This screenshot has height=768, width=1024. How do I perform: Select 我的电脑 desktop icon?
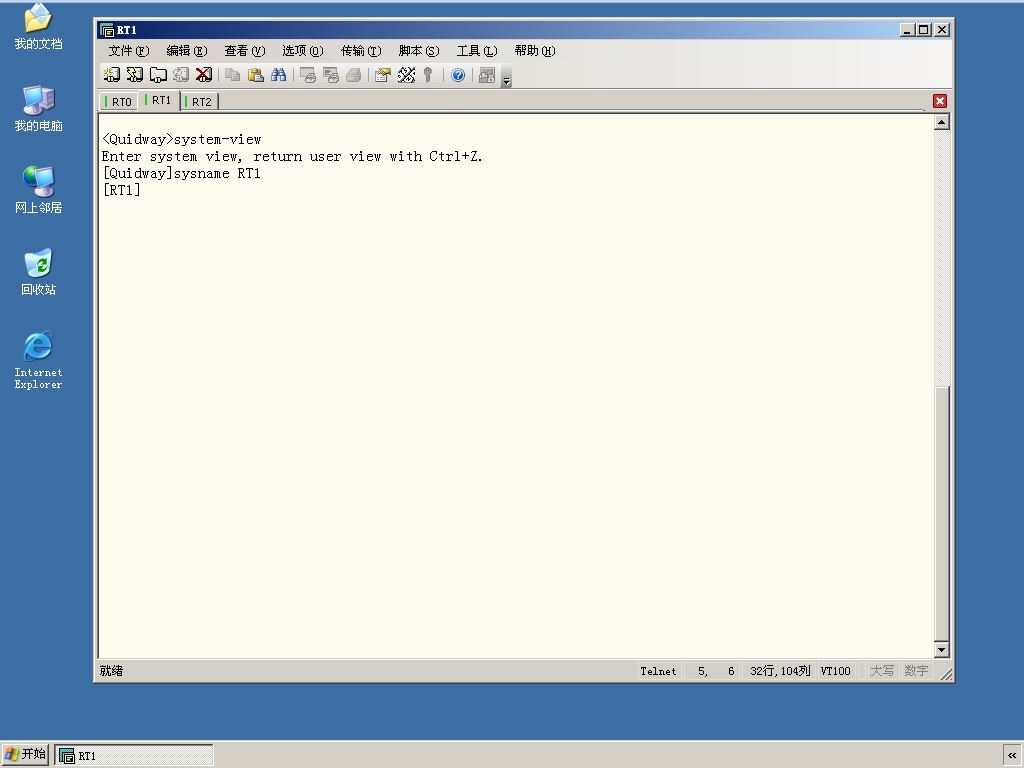point(39,108)
